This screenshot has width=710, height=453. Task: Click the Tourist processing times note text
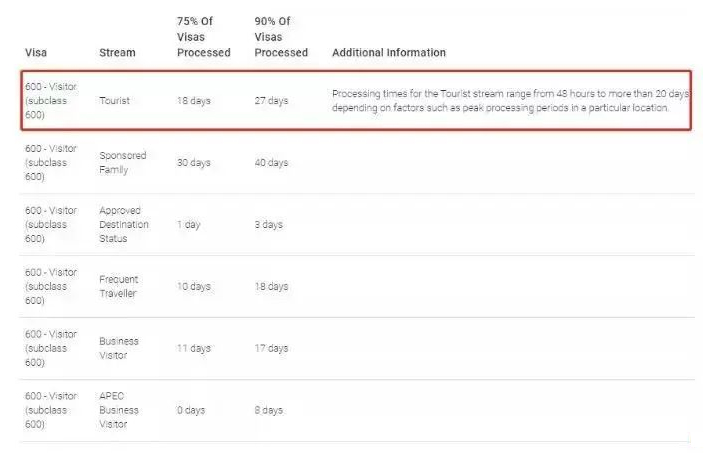click(x=511, y=101)
